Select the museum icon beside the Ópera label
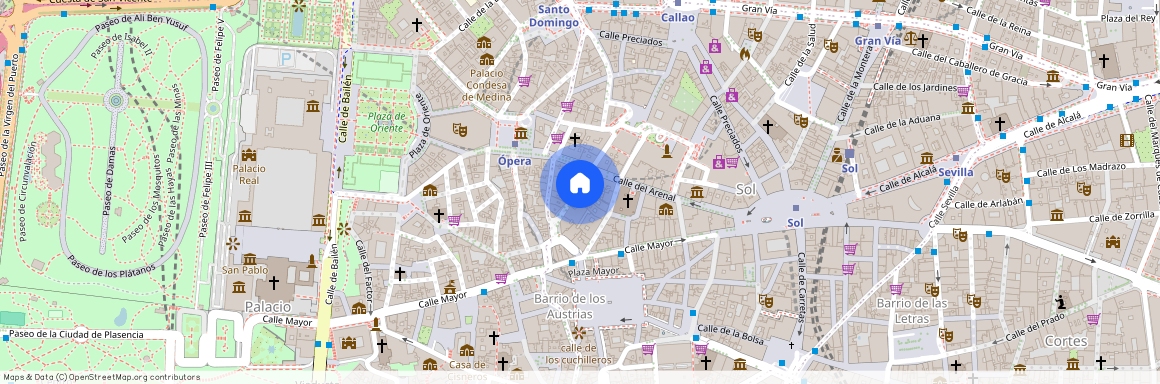 (520, 133)
